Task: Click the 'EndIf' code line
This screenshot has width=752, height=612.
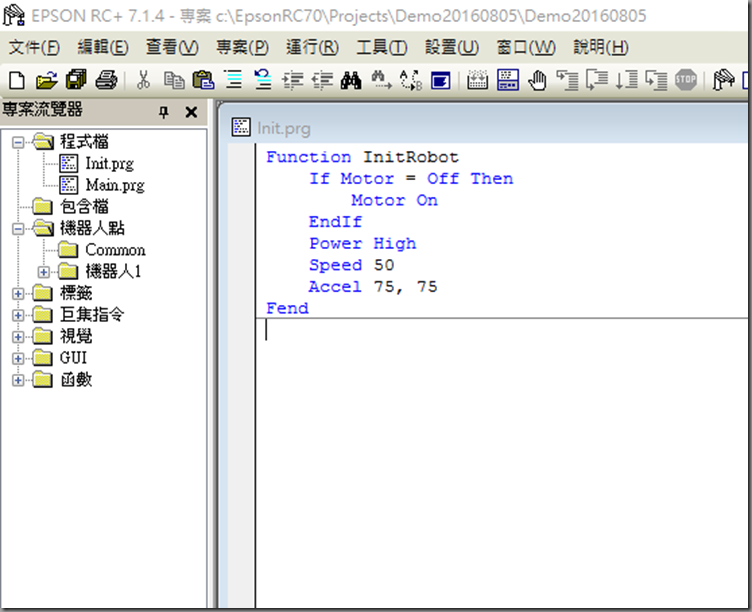Action: point(335,222)
